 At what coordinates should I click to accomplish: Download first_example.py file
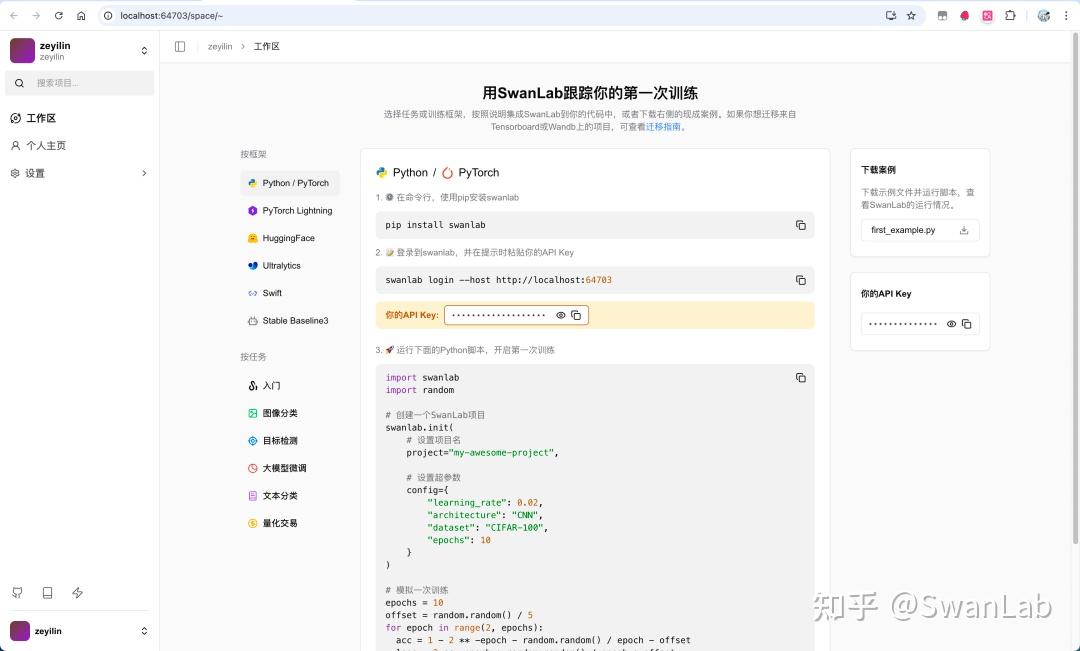click(x=964, y=230)
